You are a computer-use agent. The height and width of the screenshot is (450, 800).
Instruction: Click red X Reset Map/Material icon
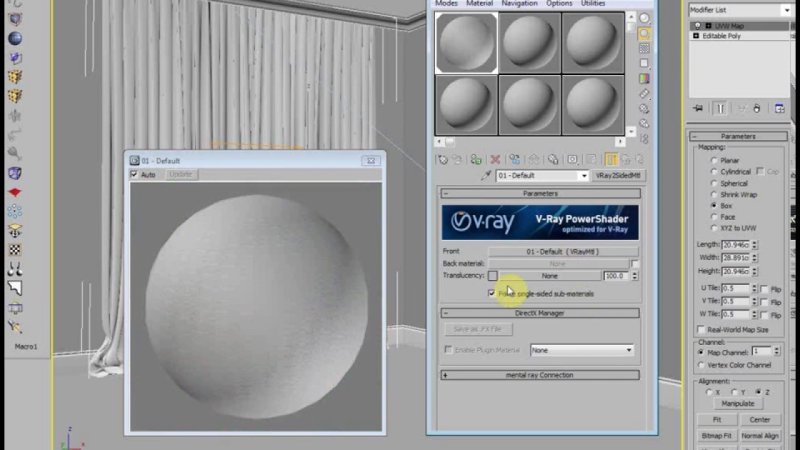pyautogui.click(x=494, y=160)
